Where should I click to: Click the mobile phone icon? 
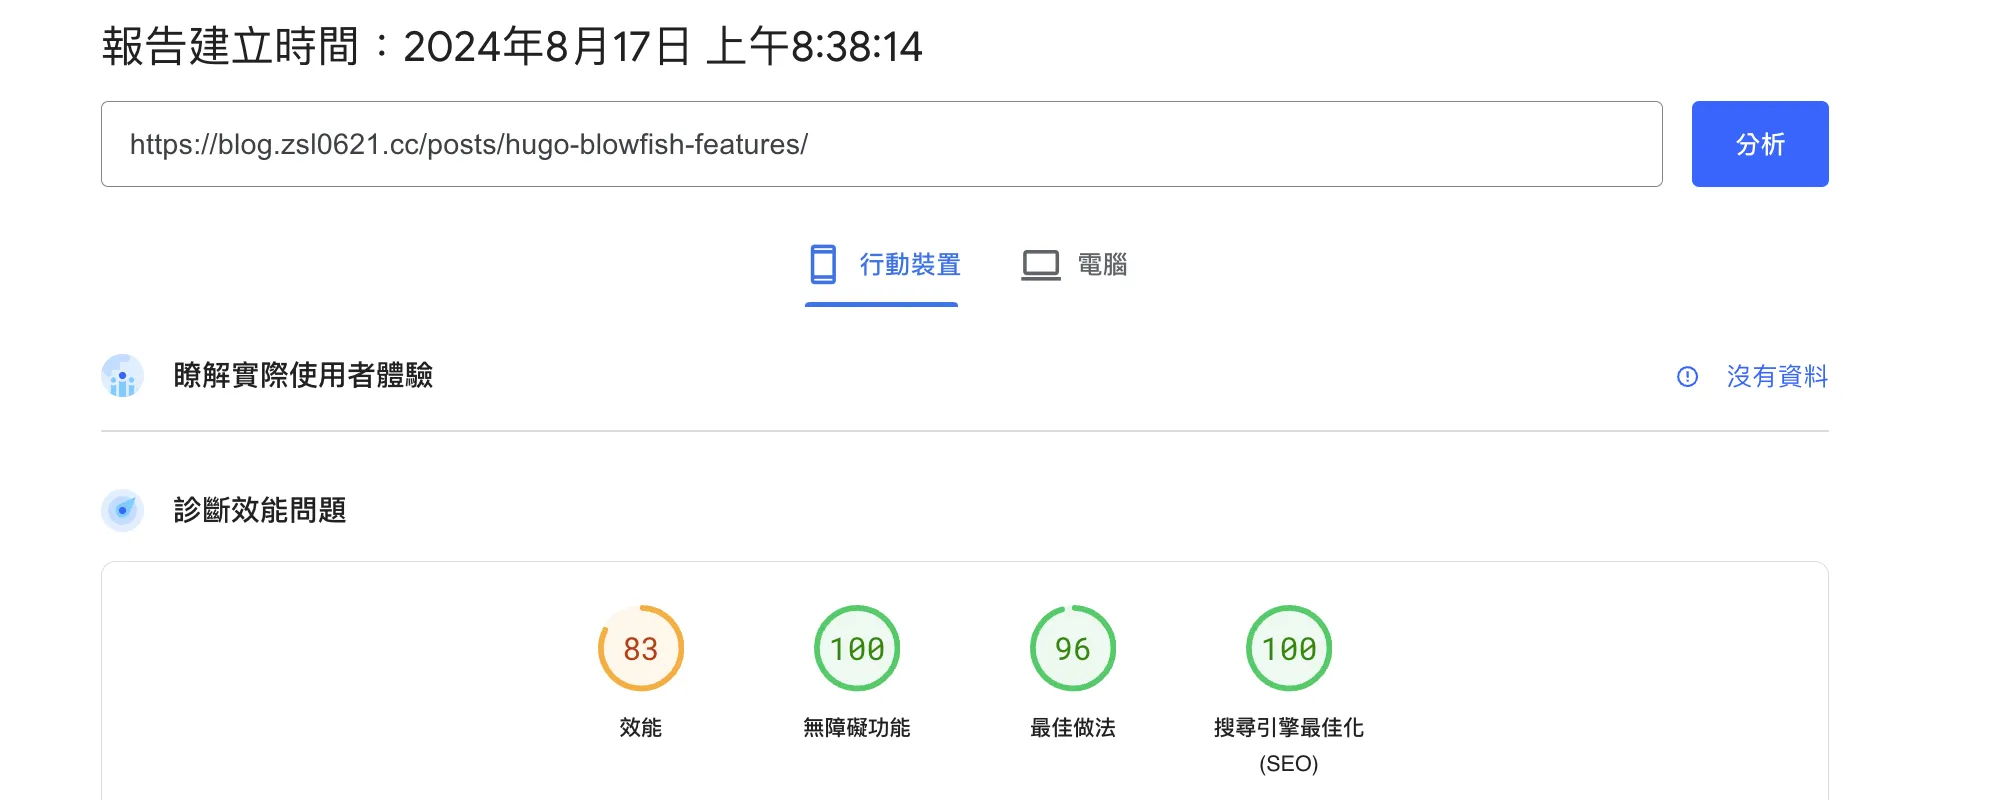coord(823,264)
